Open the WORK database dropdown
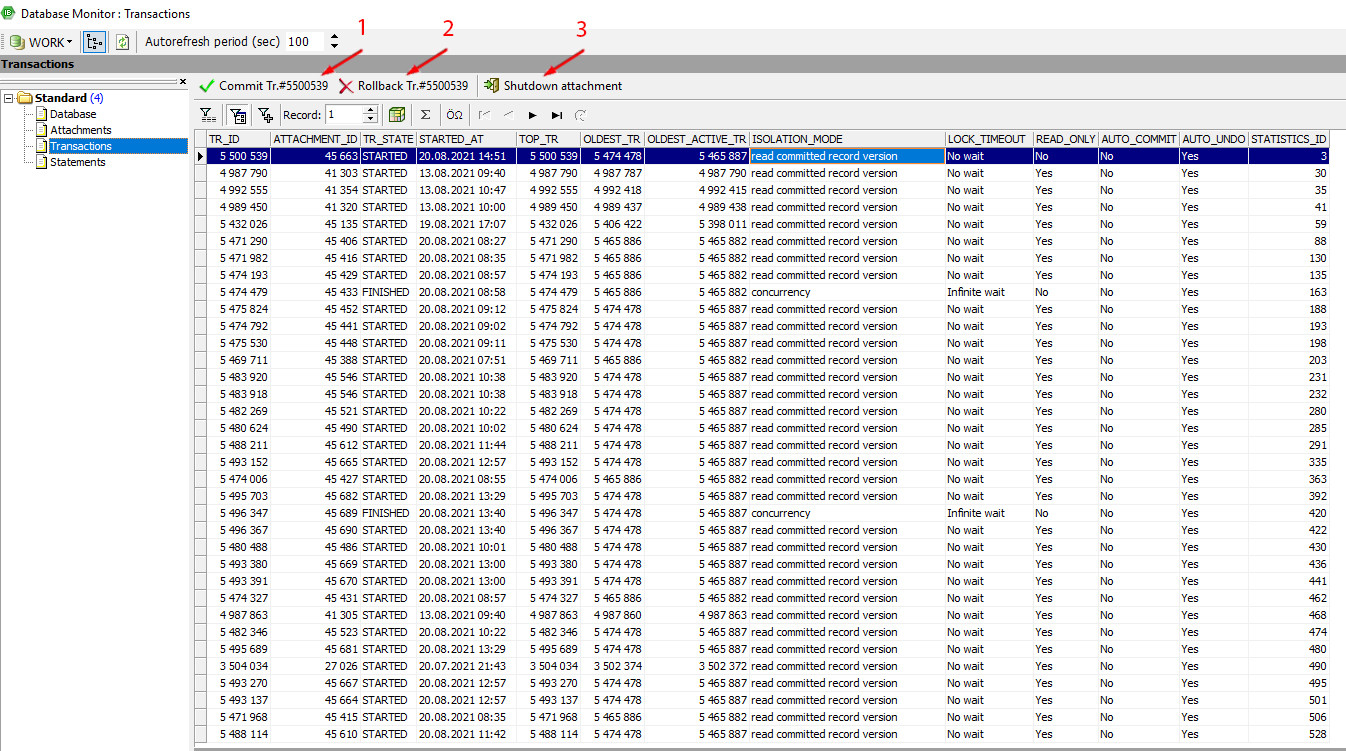Screen dimensions: 1346x751 (x=41, y=42)
